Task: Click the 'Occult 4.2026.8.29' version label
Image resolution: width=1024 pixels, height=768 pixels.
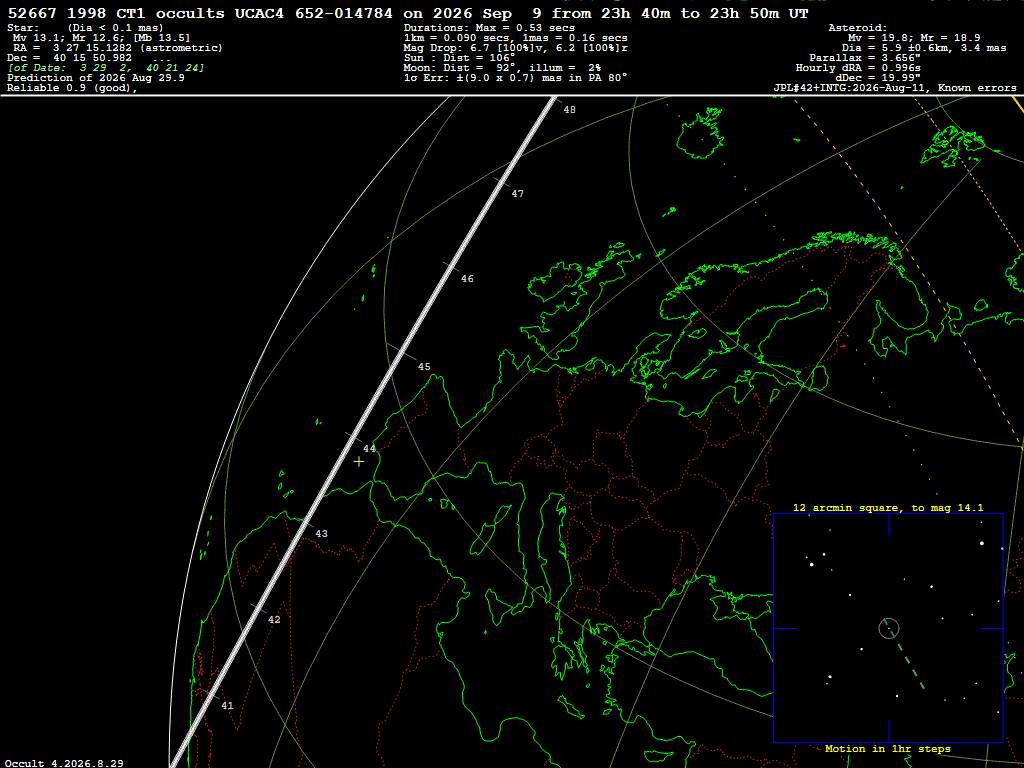Action: click(64, 763)
